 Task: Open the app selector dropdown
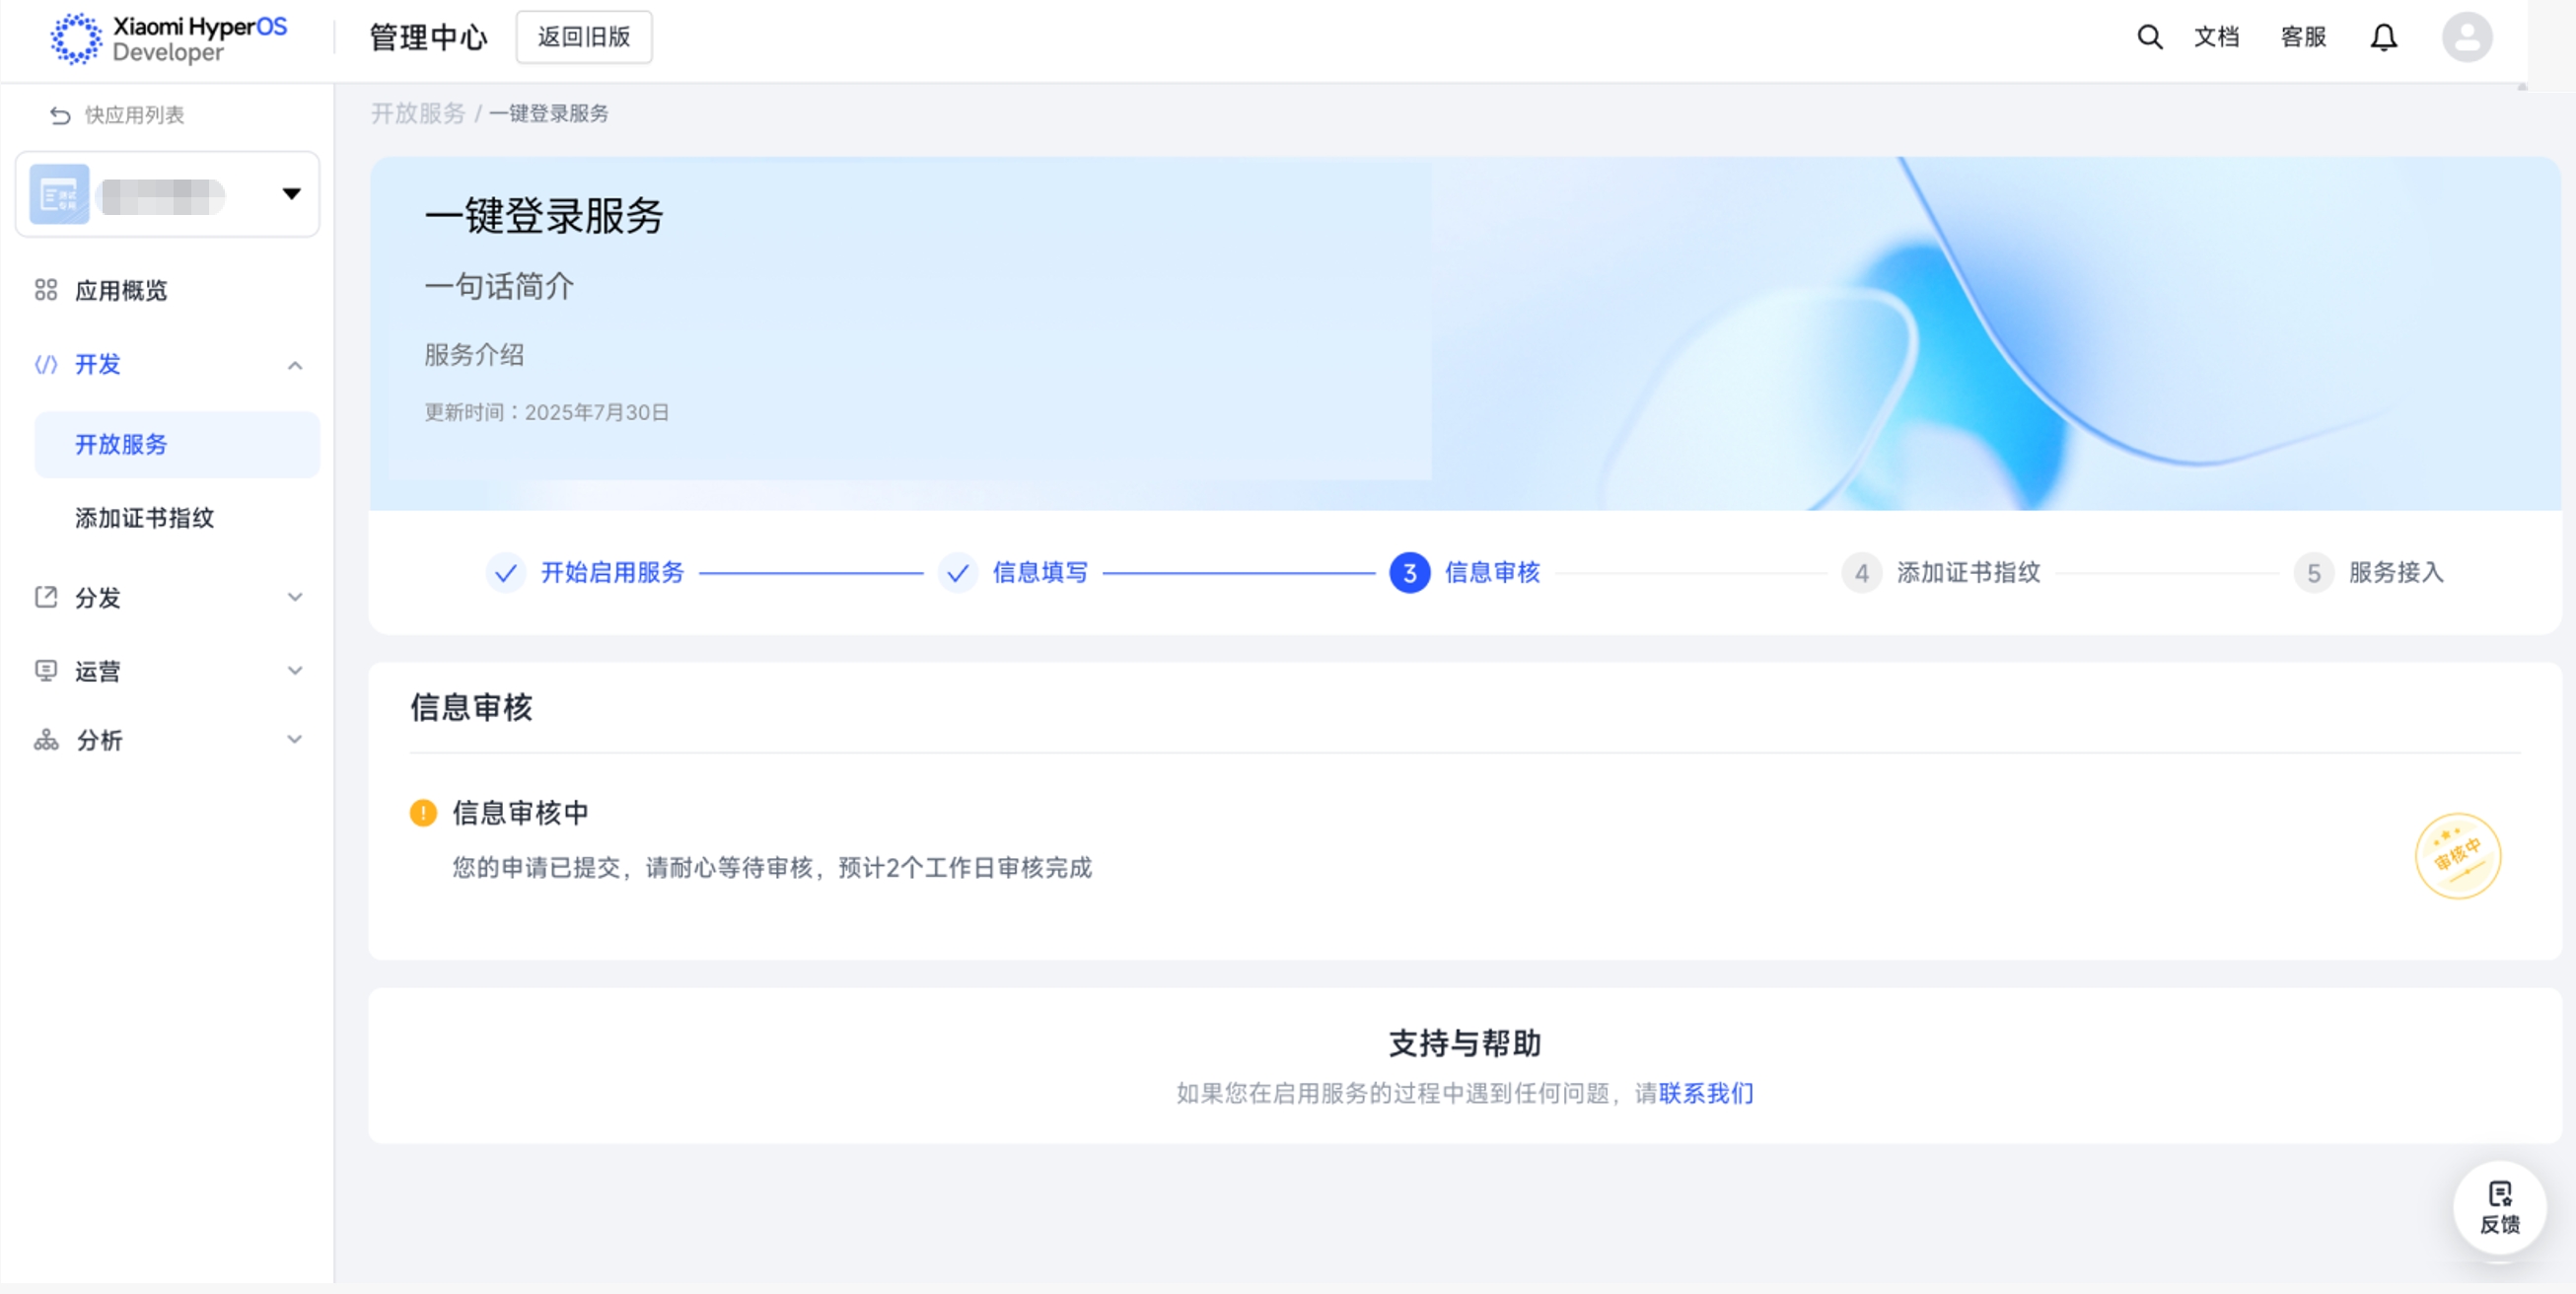pyautogui.click(x=290, y=194)
